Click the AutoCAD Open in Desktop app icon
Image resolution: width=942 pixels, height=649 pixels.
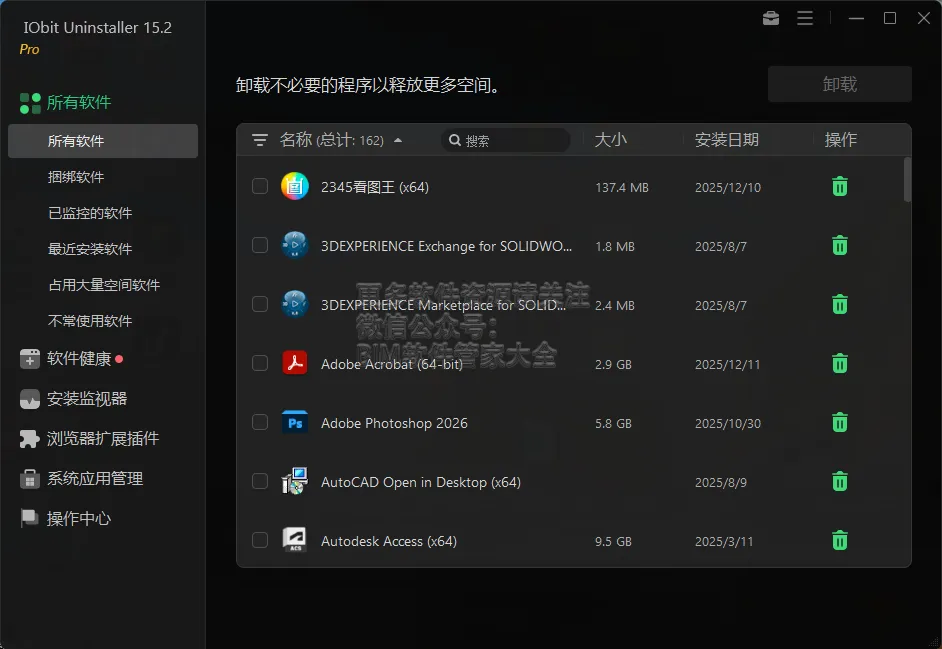(x=295, y=481)
